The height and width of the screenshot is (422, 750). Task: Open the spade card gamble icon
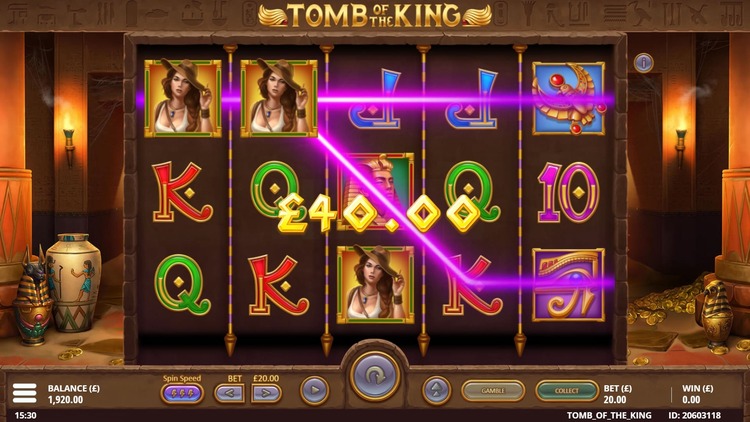(x=436, y=391)
